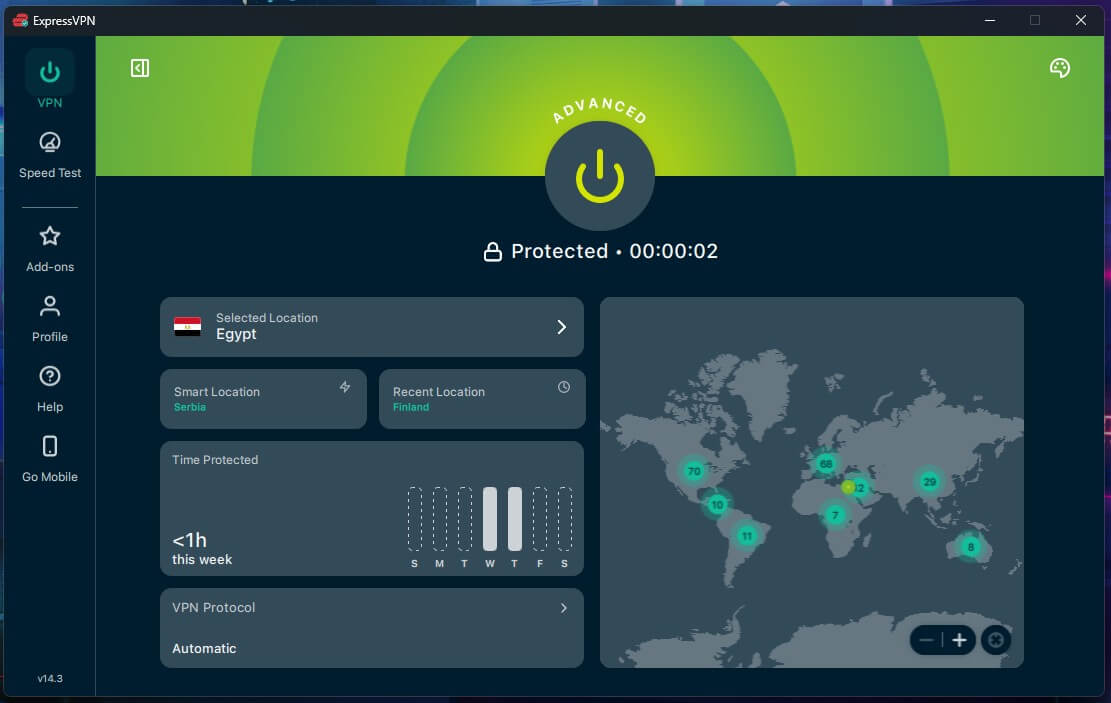Open the VPN tab in sidebar

click(50, 80)
